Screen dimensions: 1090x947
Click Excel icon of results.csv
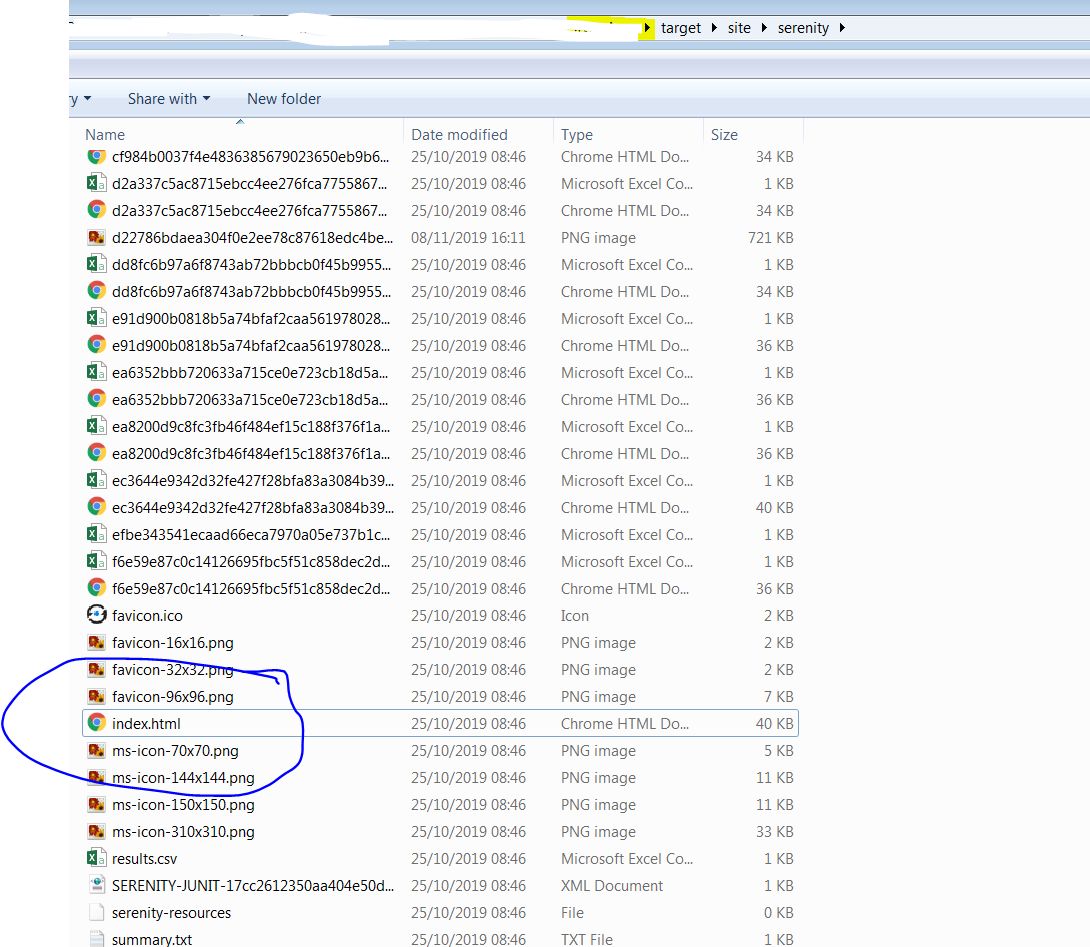[x=97, y=859]
